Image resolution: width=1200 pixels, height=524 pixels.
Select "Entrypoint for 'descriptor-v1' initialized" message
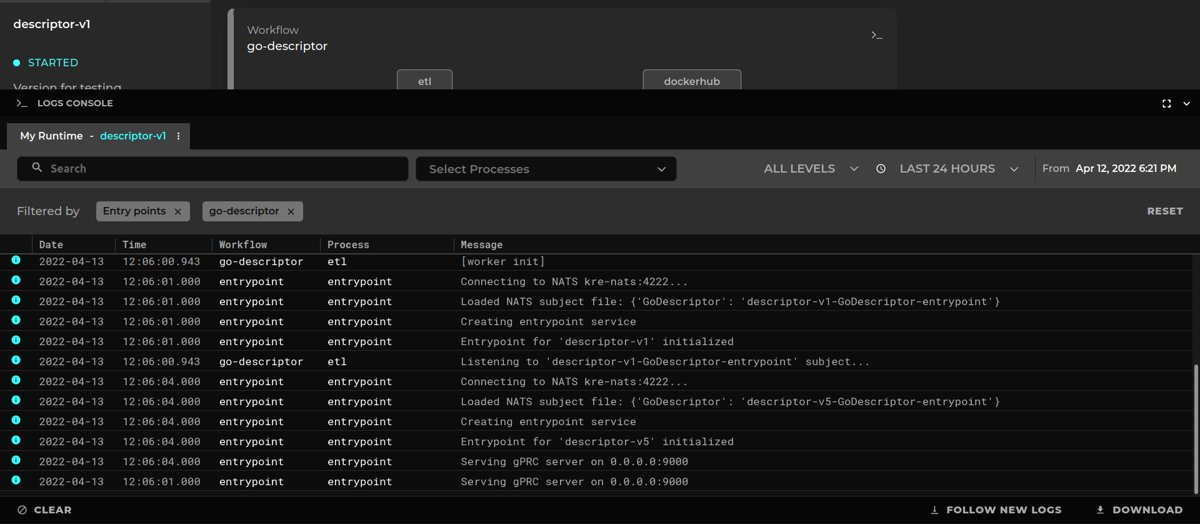597,342
